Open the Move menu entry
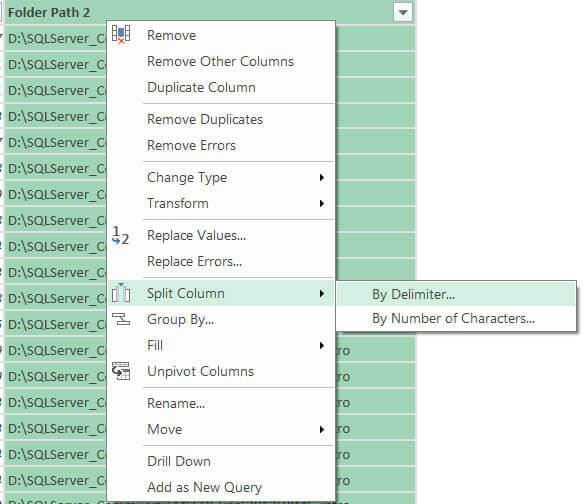 [221, 429]
